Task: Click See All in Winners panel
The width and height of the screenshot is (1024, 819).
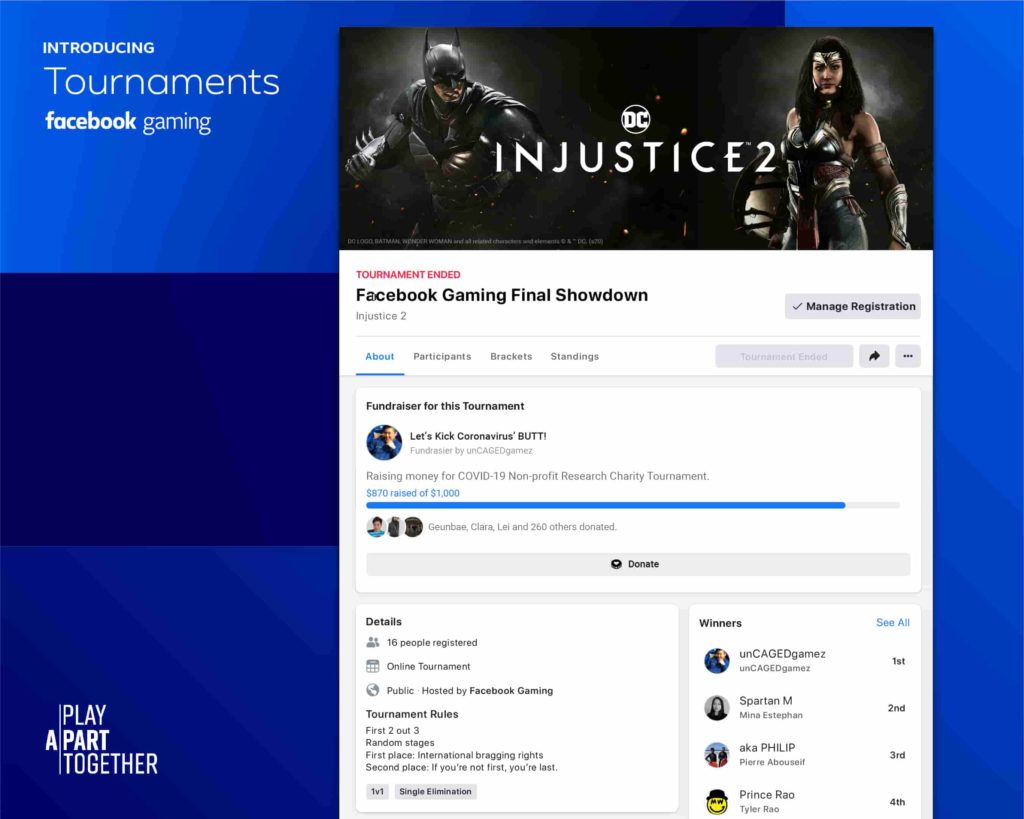Action: point(892,623)
